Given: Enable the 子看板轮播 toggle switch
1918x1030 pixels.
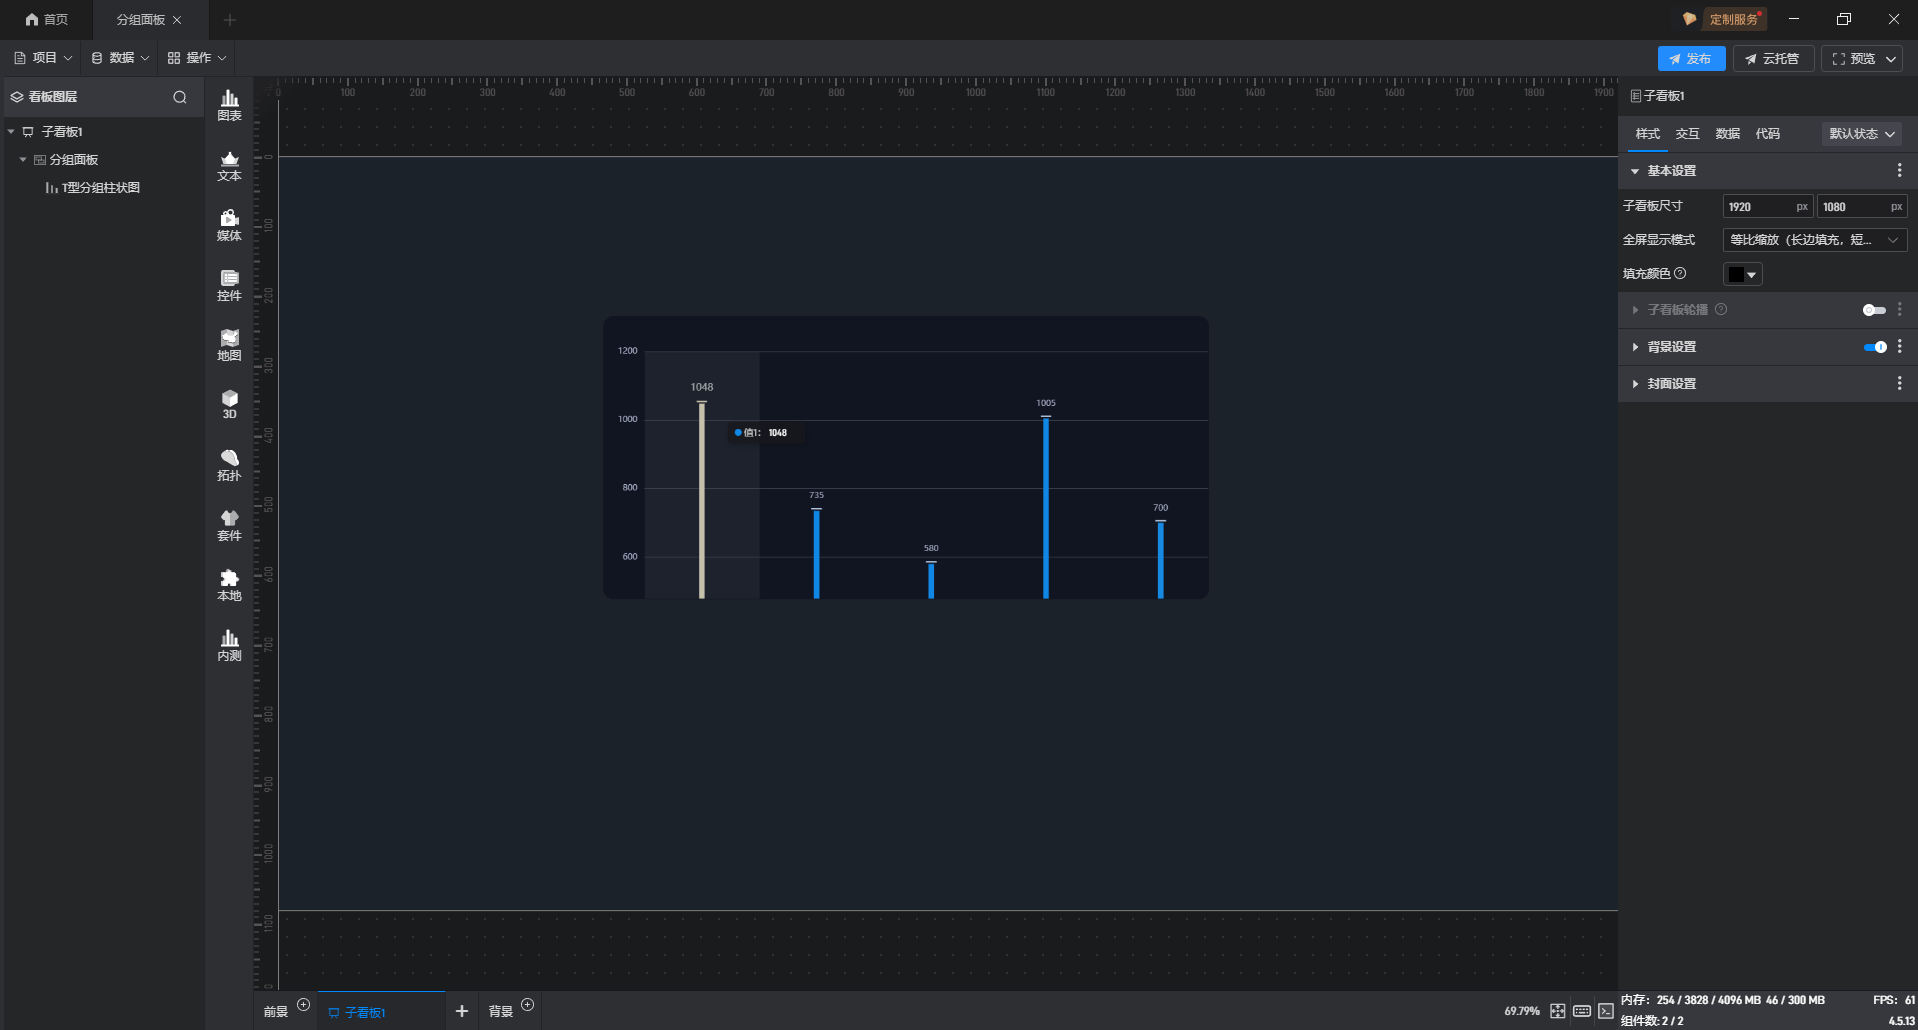Looking at the screenshot, I should (x=1873, y=310).
